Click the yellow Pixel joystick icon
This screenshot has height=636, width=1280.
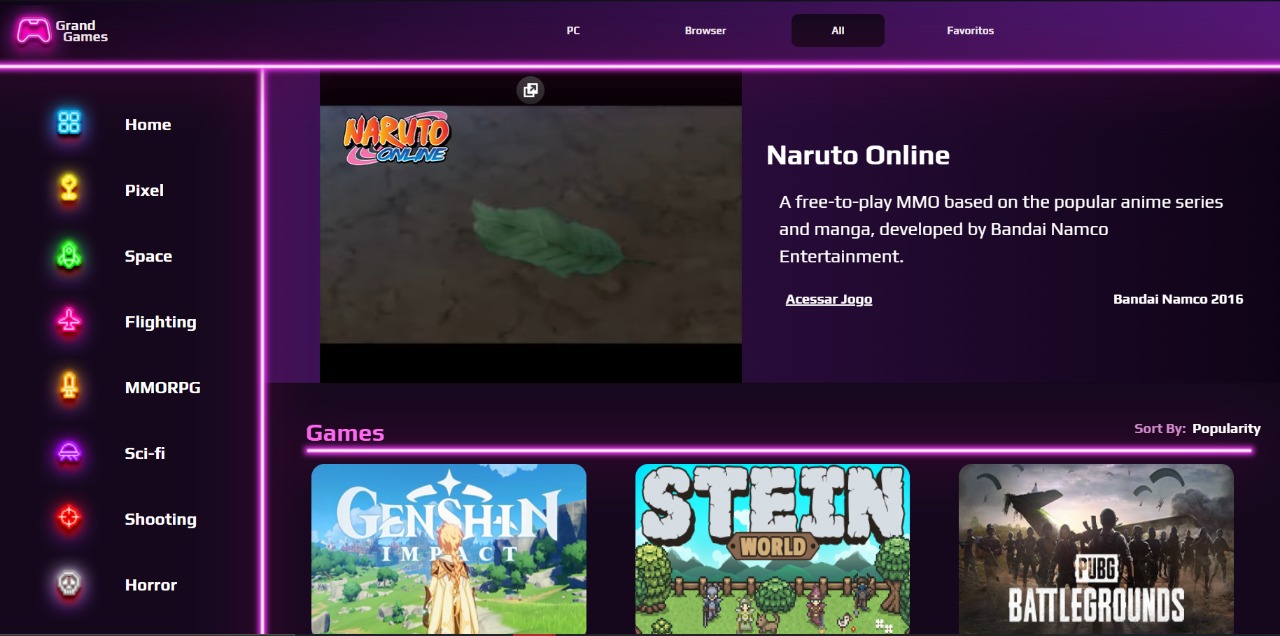[x=69, y=189]
